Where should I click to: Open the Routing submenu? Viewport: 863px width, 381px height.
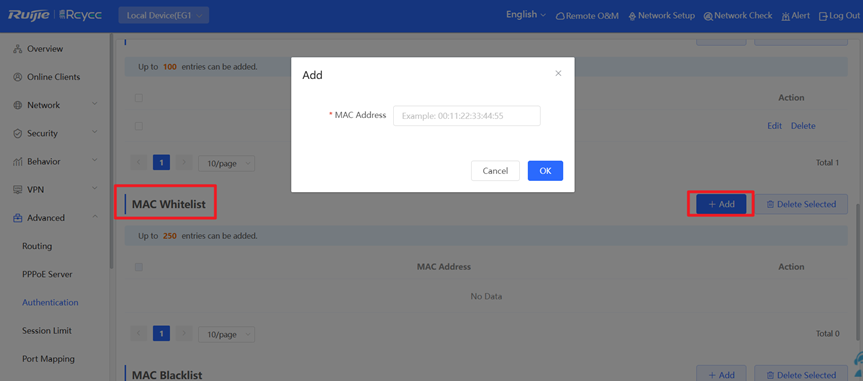(37, 246)
